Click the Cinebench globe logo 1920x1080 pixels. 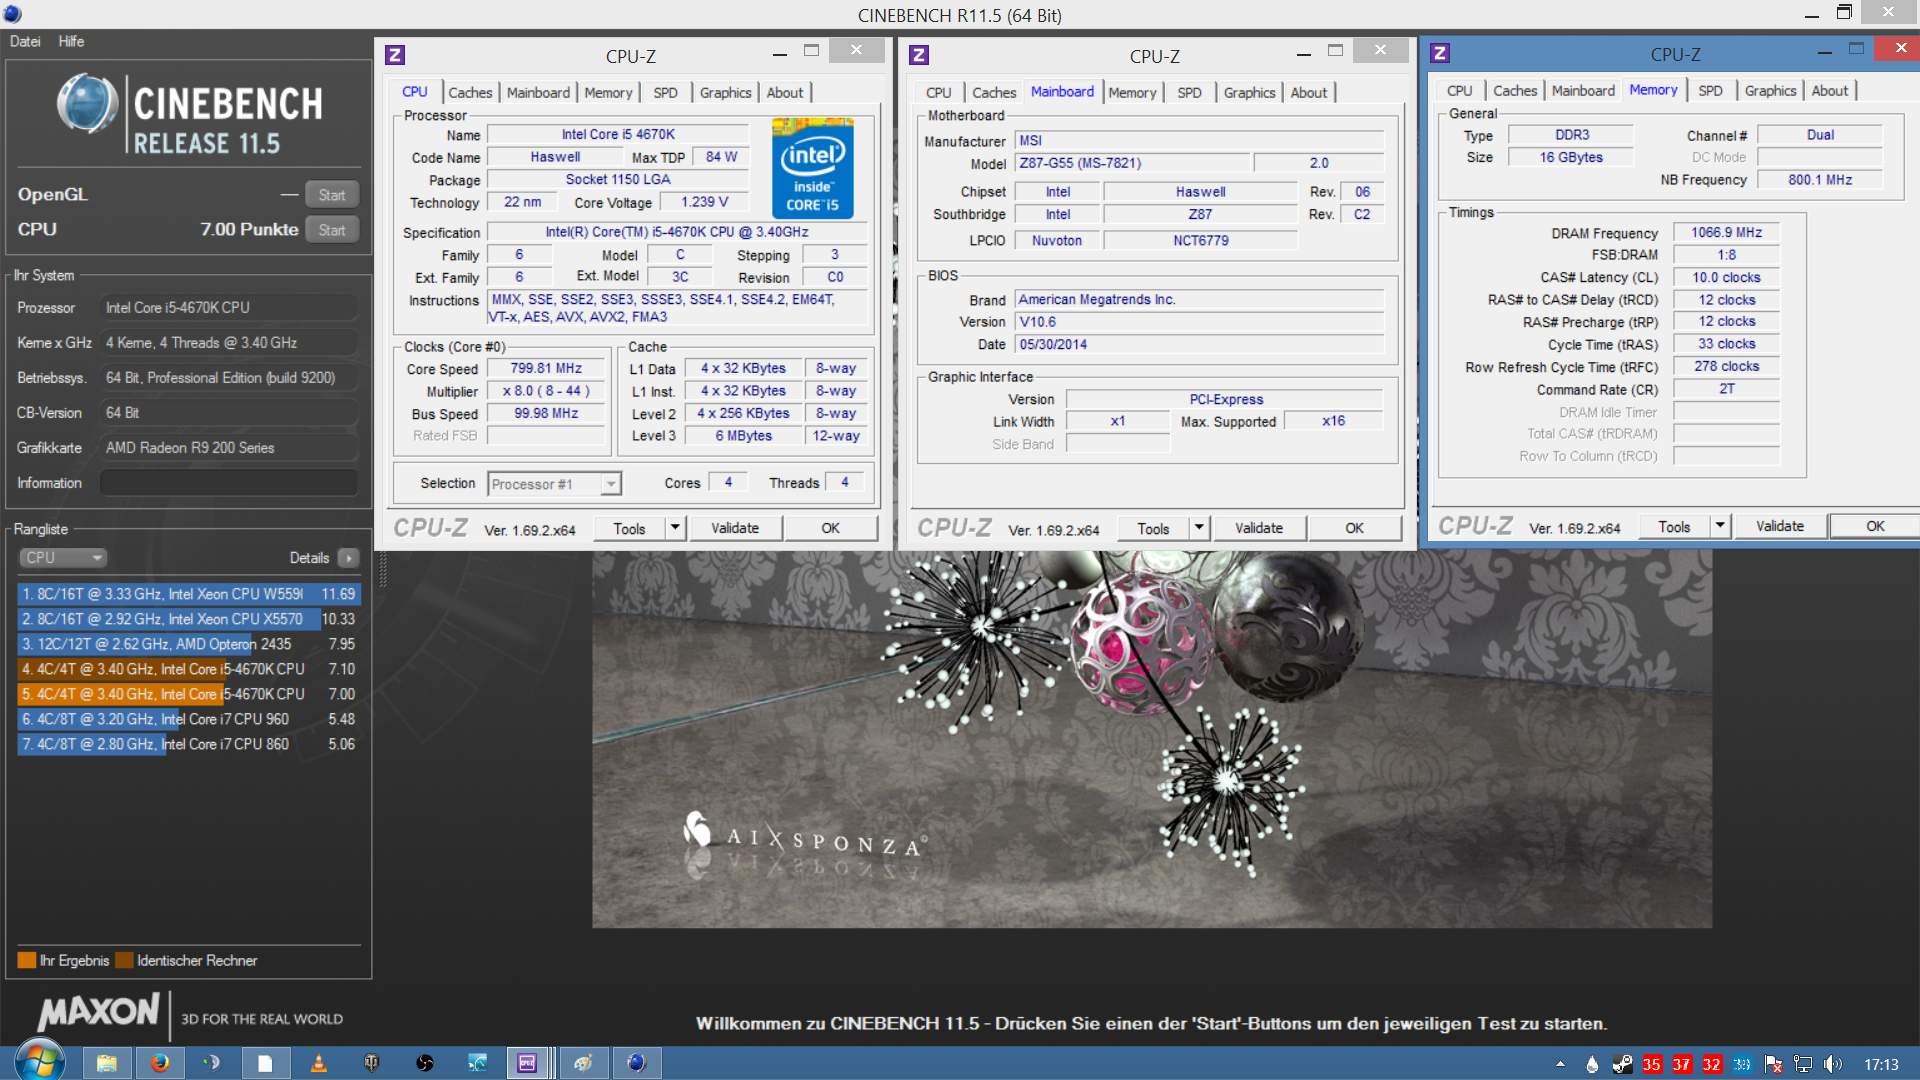tap(87, 104)
